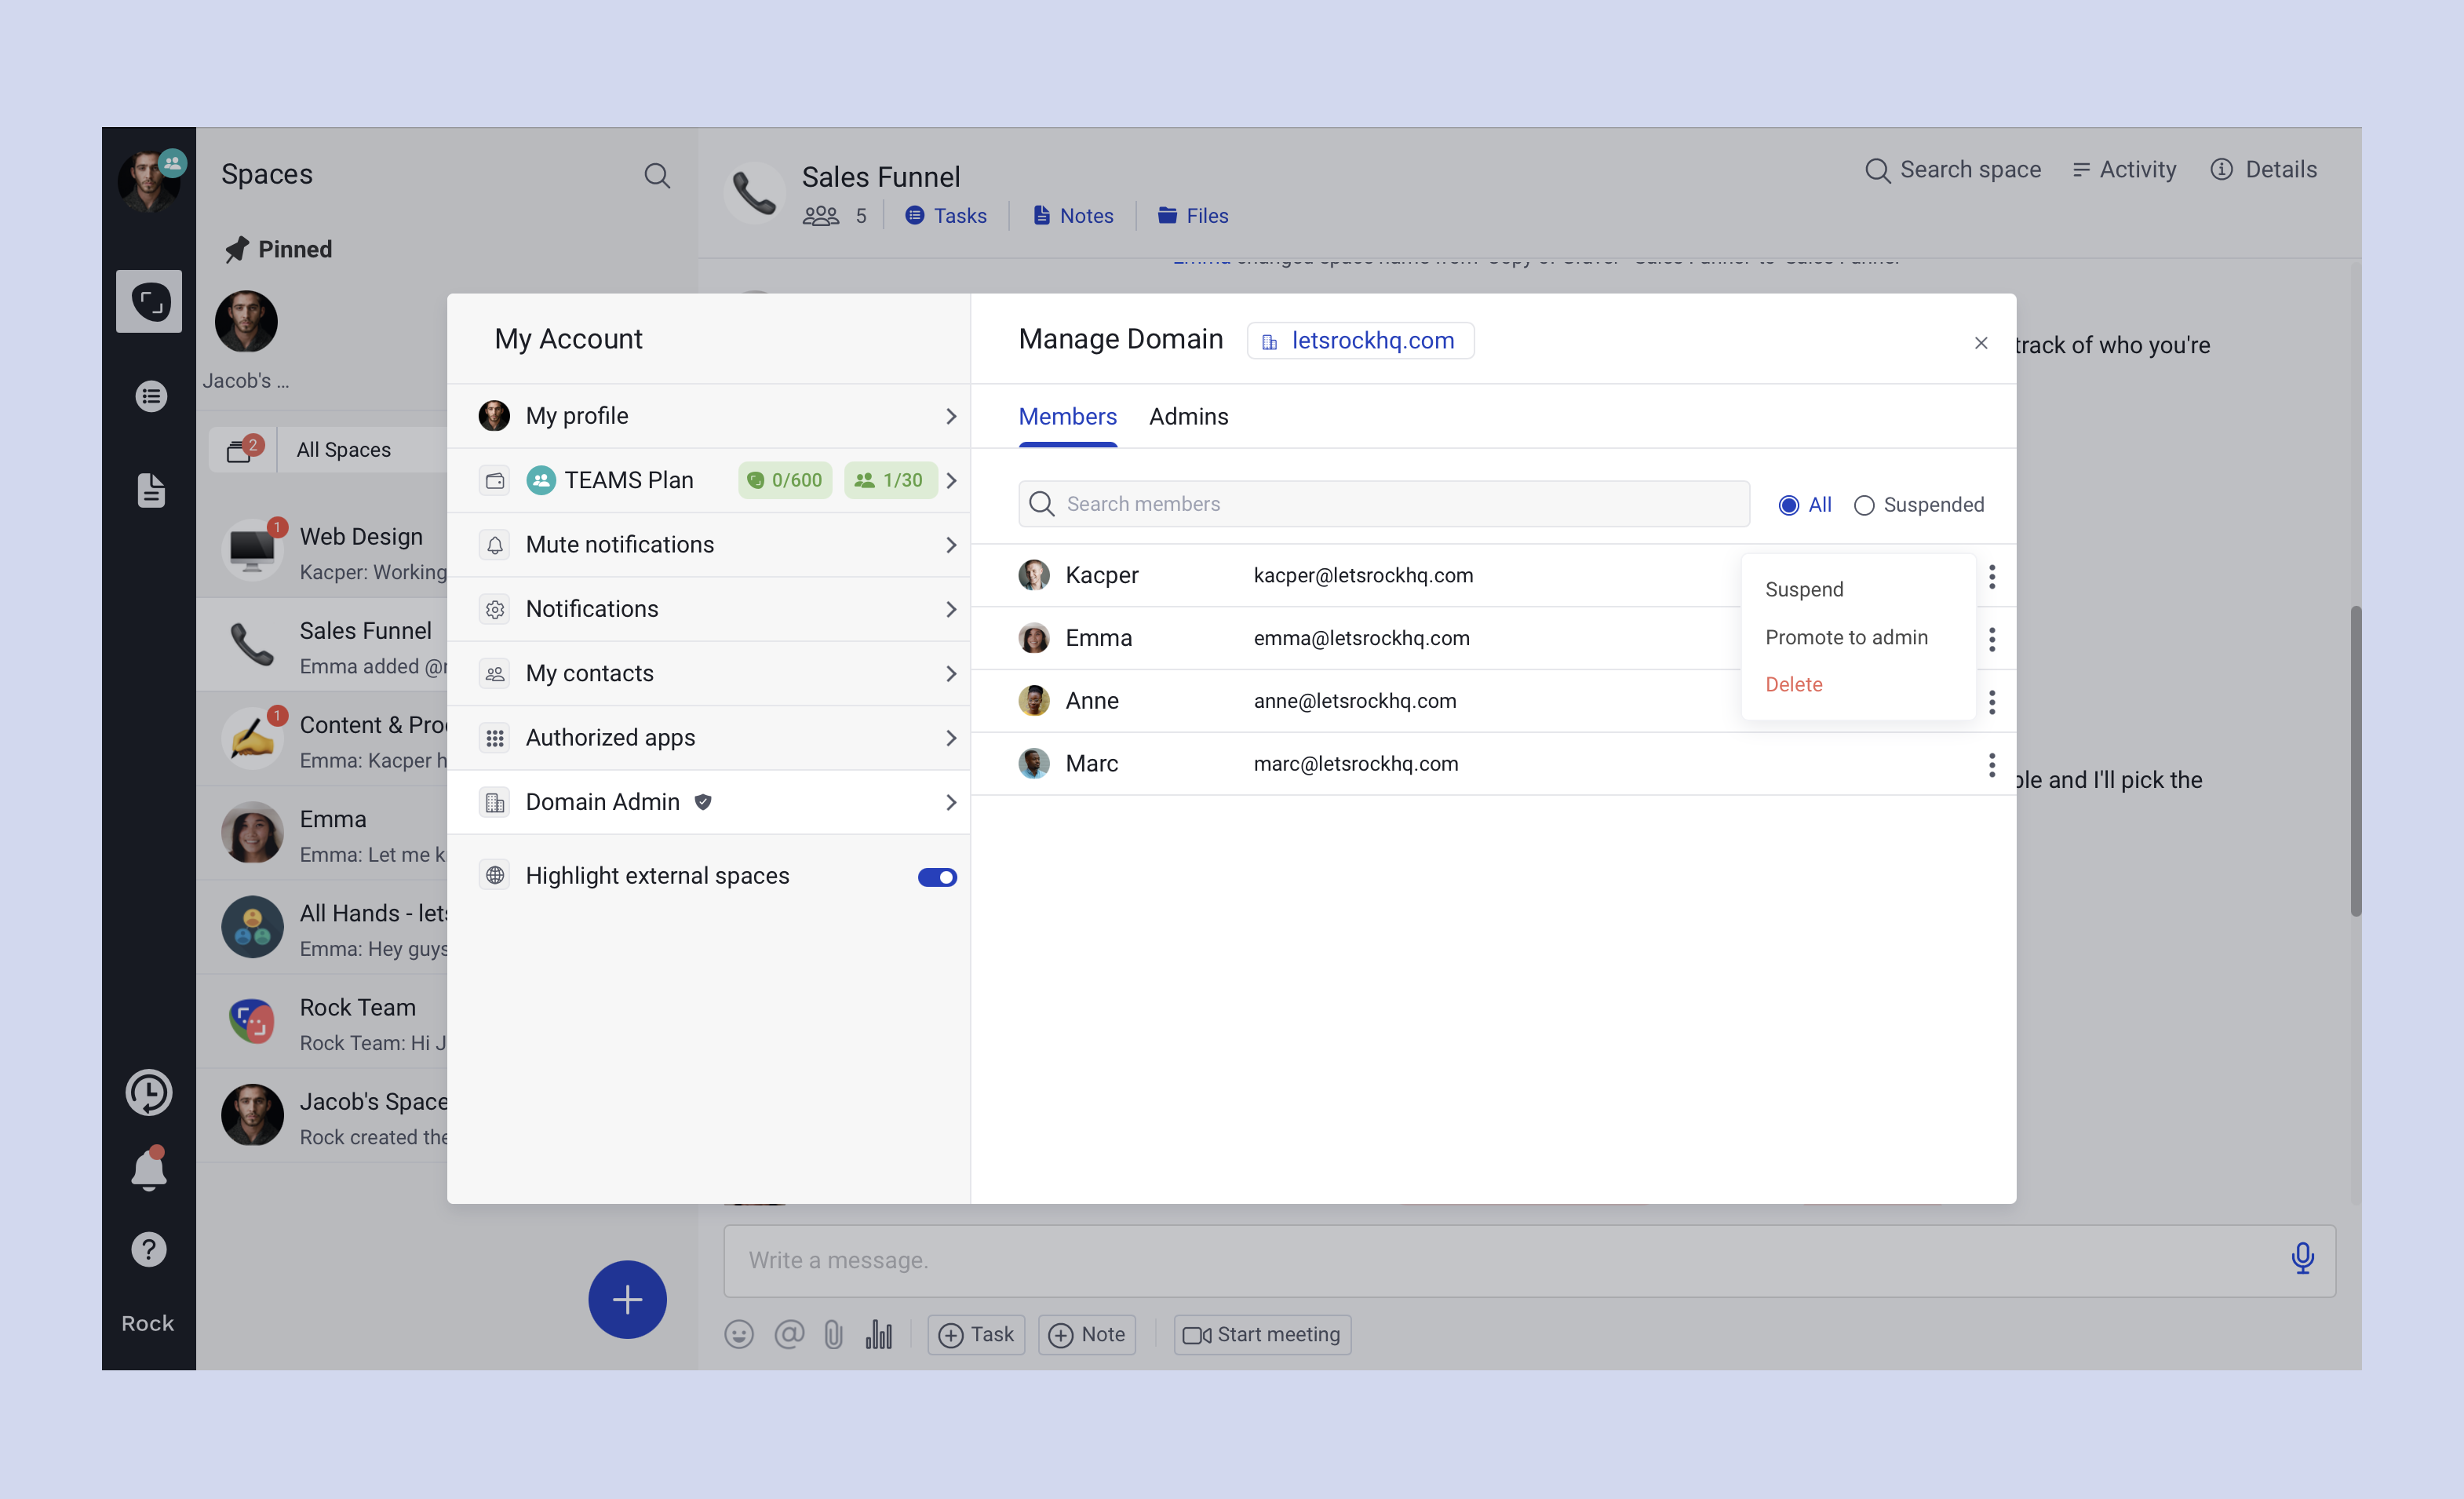Open Marc's three-dot options menu
The height and width of the screenshot is (1499, 2464).
coord(1991,765)
